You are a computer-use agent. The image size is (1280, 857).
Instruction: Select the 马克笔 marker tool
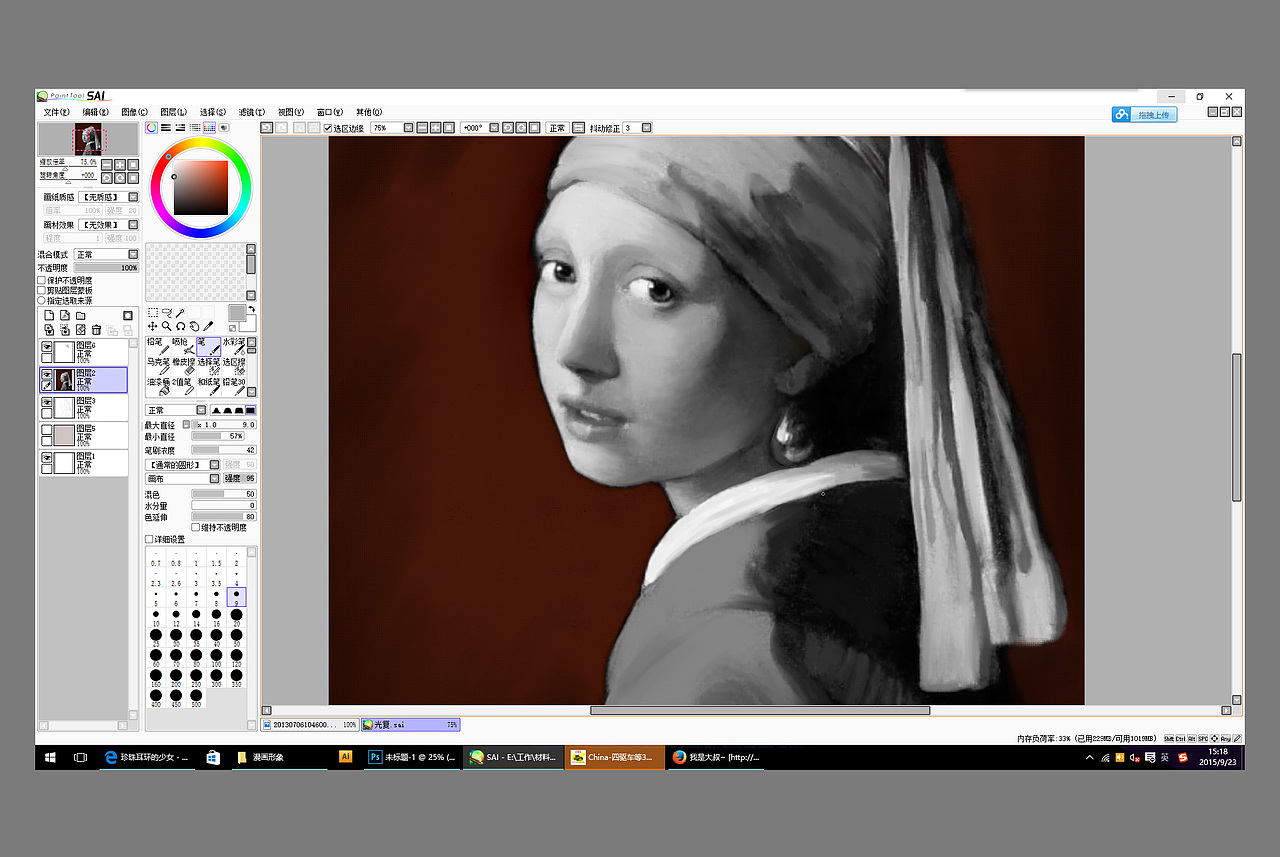(158, 367)
